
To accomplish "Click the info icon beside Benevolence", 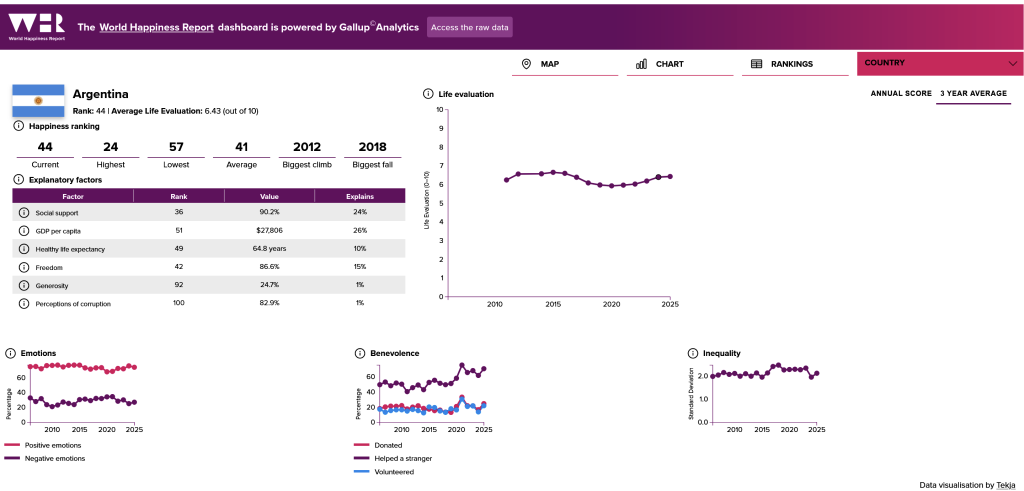I will point(360,353).
